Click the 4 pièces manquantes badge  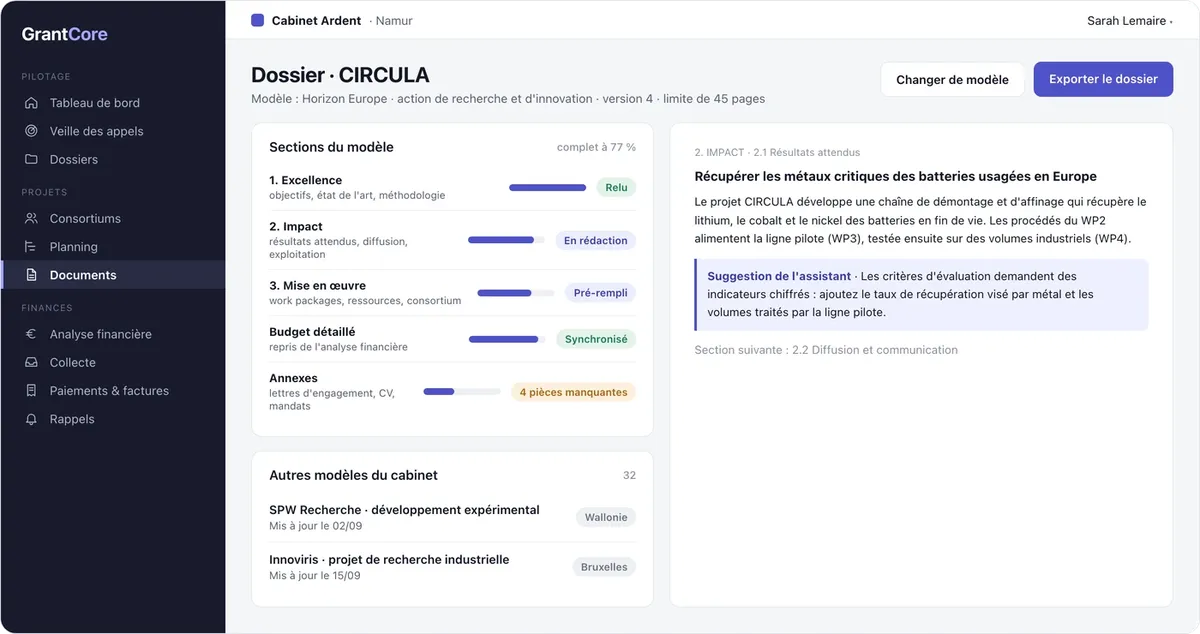[573, 392]
